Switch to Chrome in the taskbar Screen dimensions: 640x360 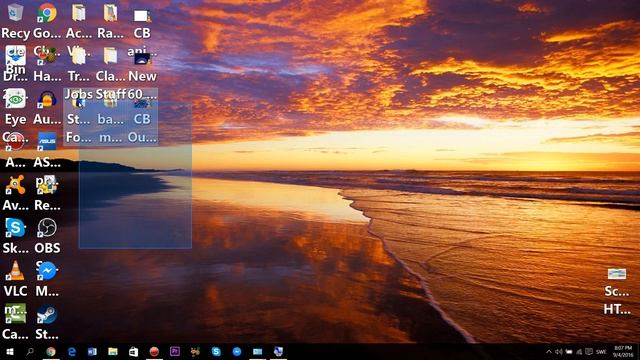[x=51, y=351]
